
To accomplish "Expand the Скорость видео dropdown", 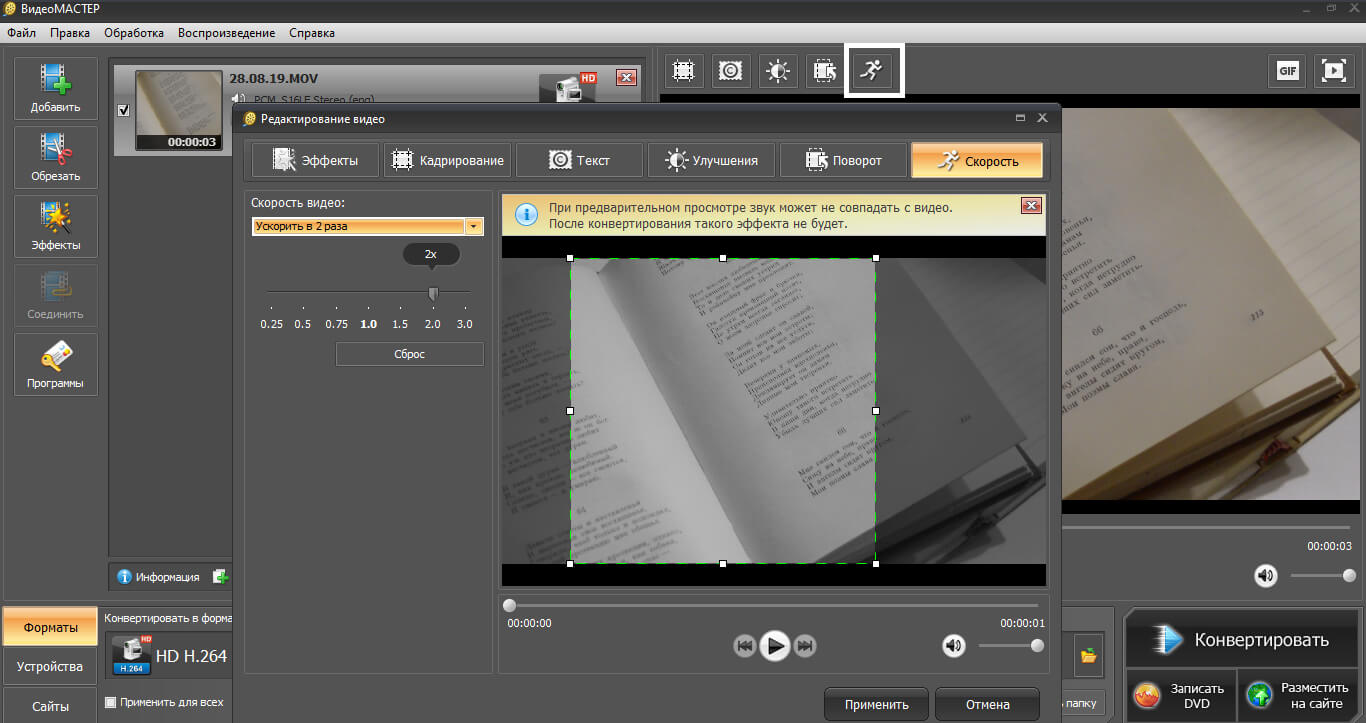I will click(x=473, y=226).
